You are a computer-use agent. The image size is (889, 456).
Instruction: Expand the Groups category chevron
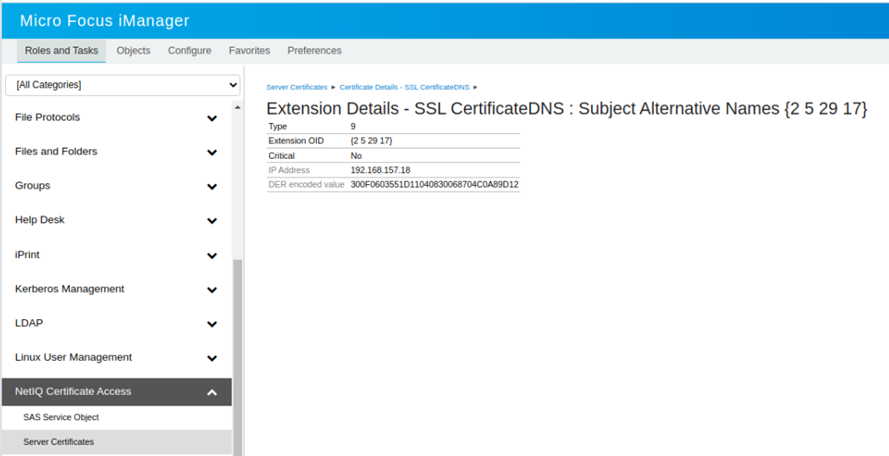211,187
